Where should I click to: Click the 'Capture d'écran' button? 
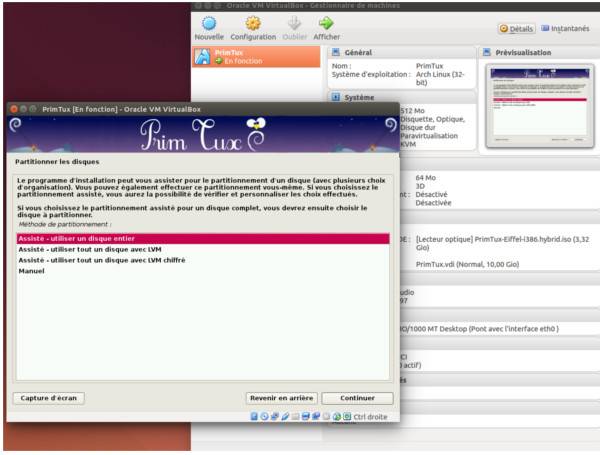click(49, 398)
